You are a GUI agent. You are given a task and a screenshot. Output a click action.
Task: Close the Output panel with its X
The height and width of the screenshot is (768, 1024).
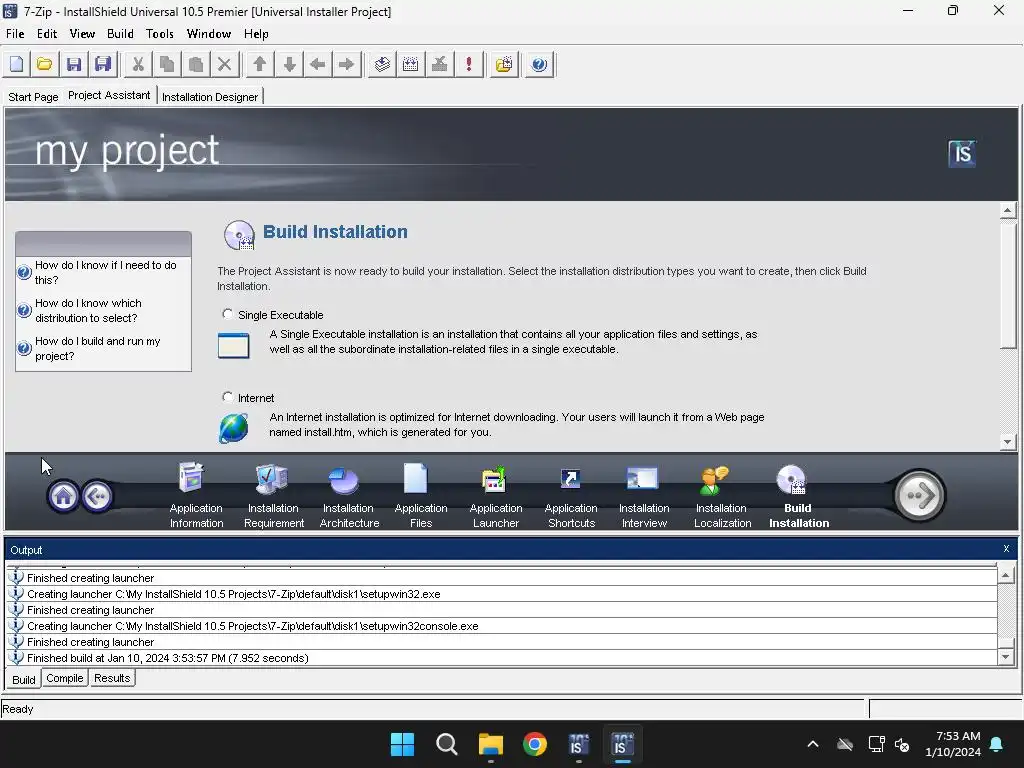coord(1006,549)
